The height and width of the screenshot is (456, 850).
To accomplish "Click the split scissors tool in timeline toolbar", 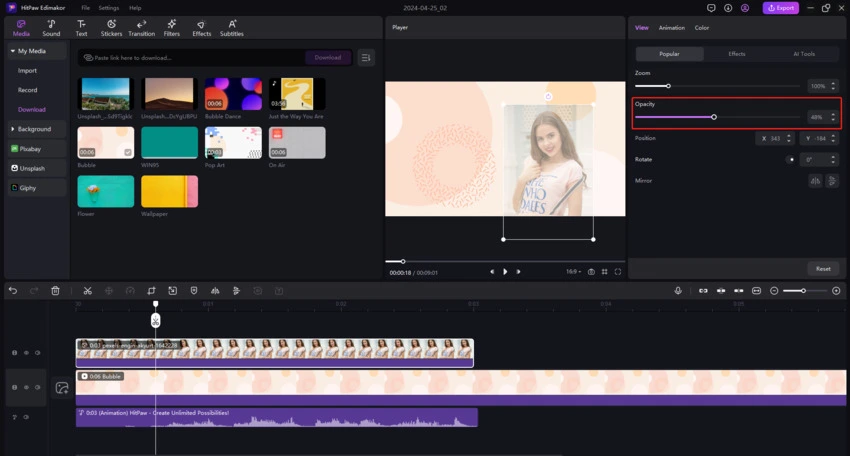I will [88, 290].
